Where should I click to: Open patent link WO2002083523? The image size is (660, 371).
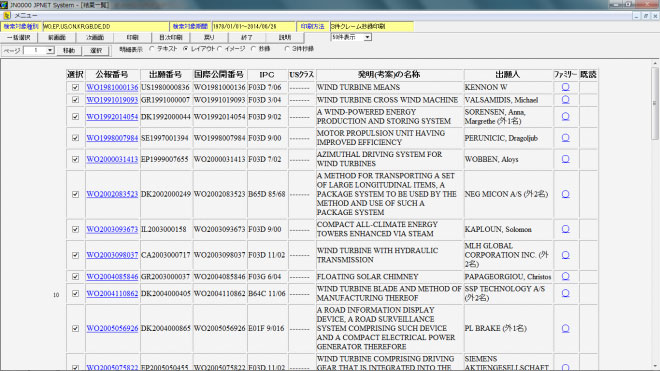(112, 194)
